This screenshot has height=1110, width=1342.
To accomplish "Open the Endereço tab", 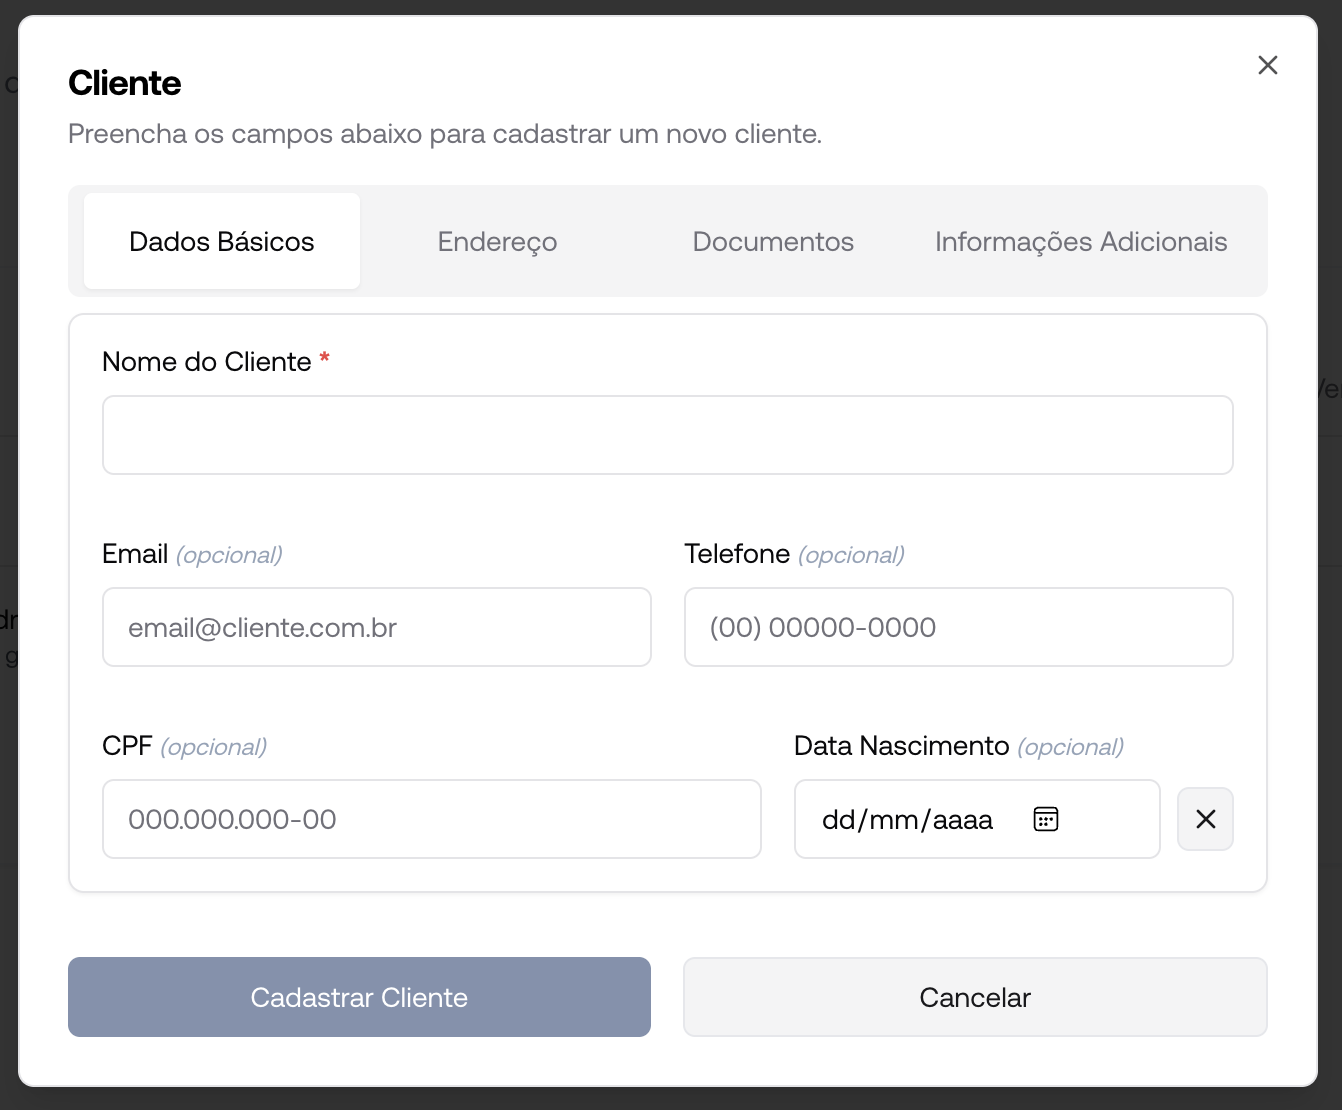I will point(497,241).
